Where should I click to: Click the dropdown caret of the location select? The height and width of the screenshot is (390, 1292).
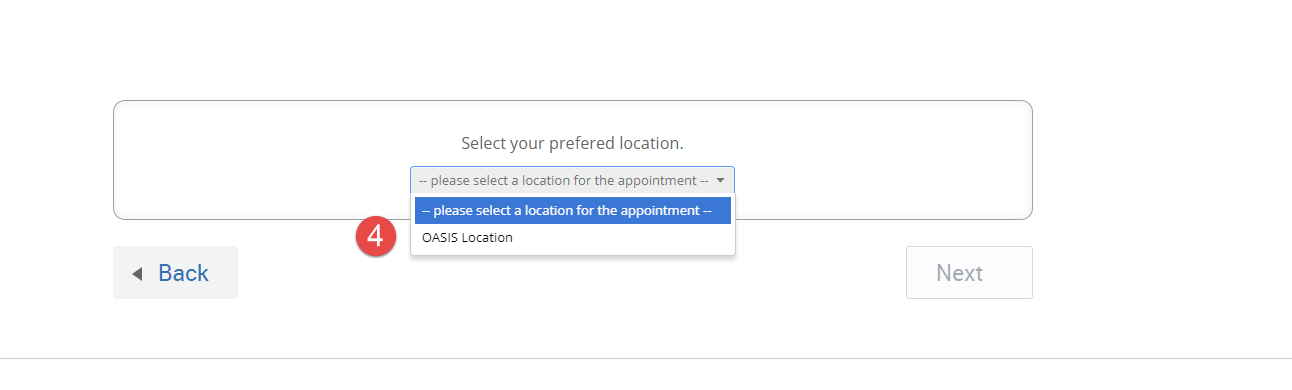click(x=720, y=181)
